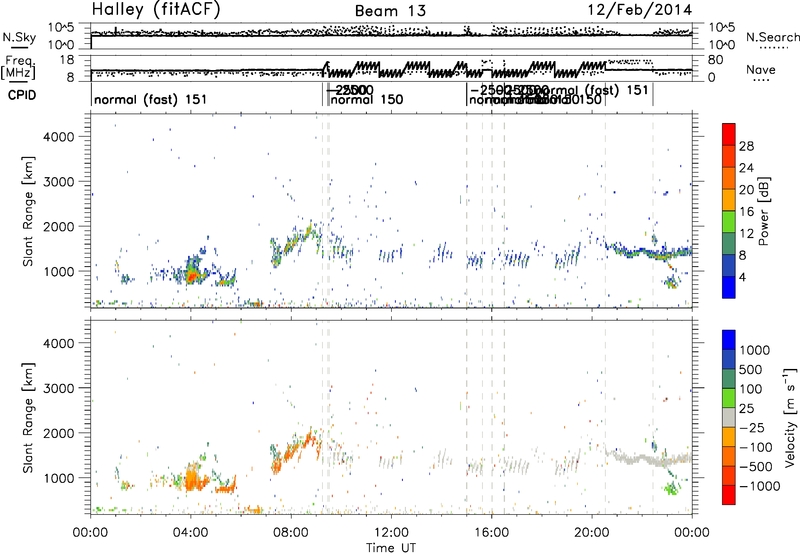Viewport: 800px width, 554px height.
Task: Click the 'Time UT' axis label
Action: coord(391,547)
